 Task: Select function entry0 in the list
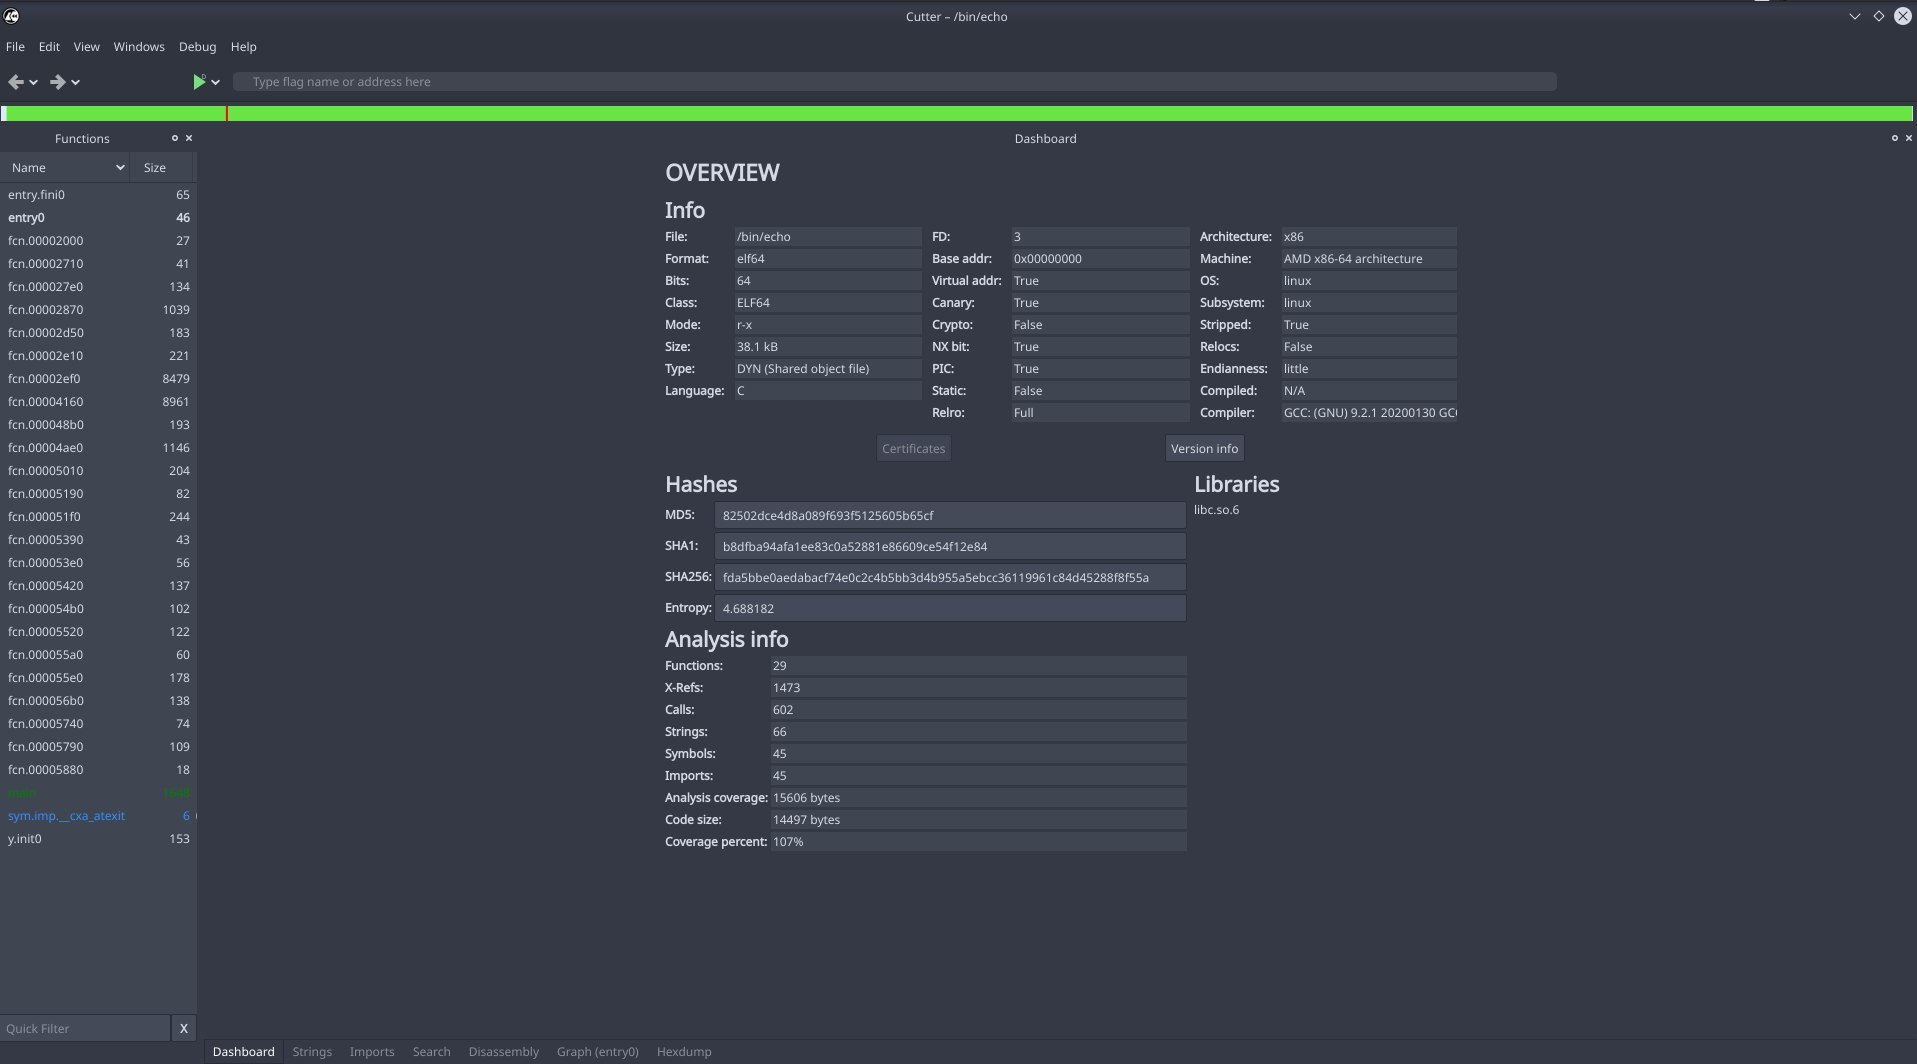[98, 218]
